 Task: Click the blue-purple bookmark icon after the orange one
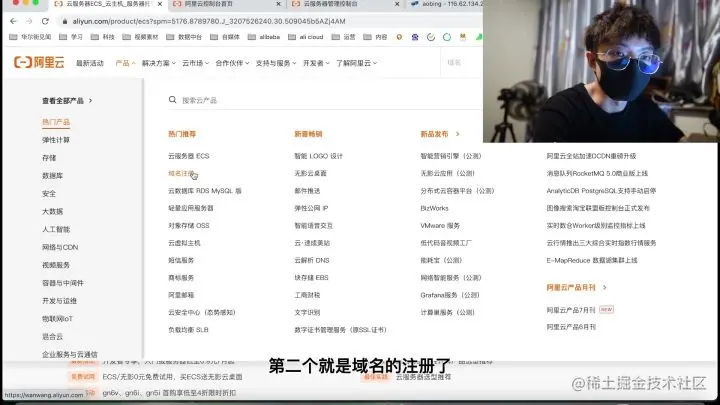(x=415, y=37)
